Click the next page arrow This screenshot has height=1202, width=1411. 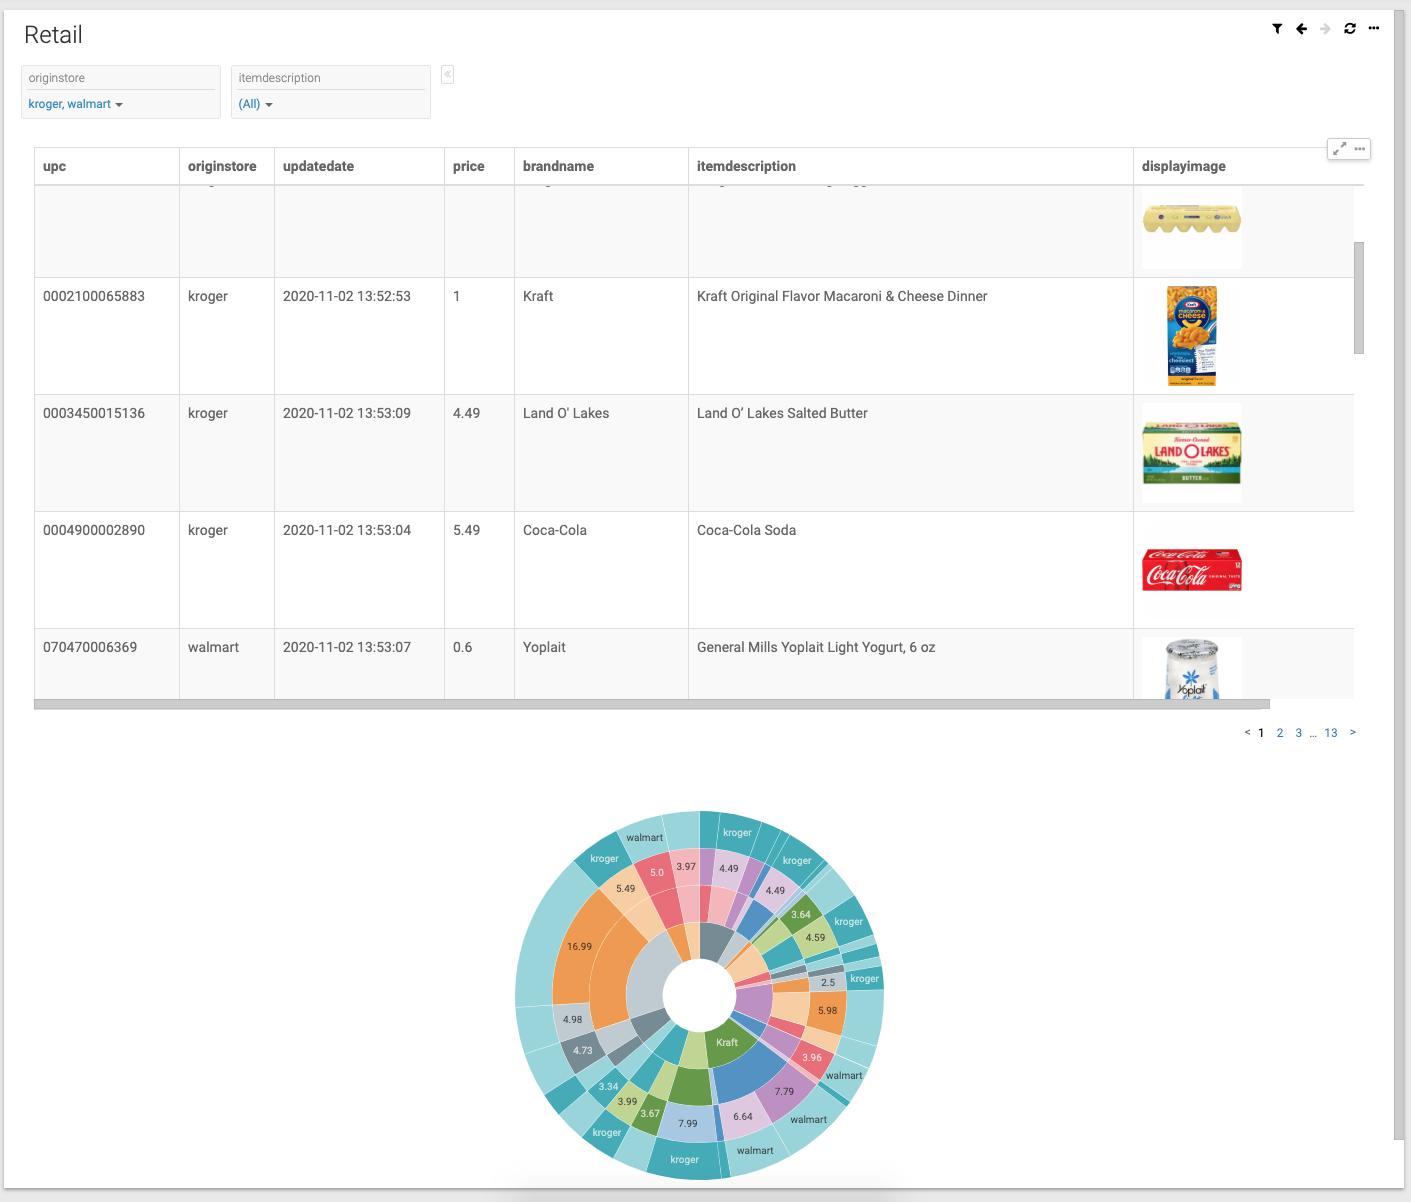(x=1353, y=733)
